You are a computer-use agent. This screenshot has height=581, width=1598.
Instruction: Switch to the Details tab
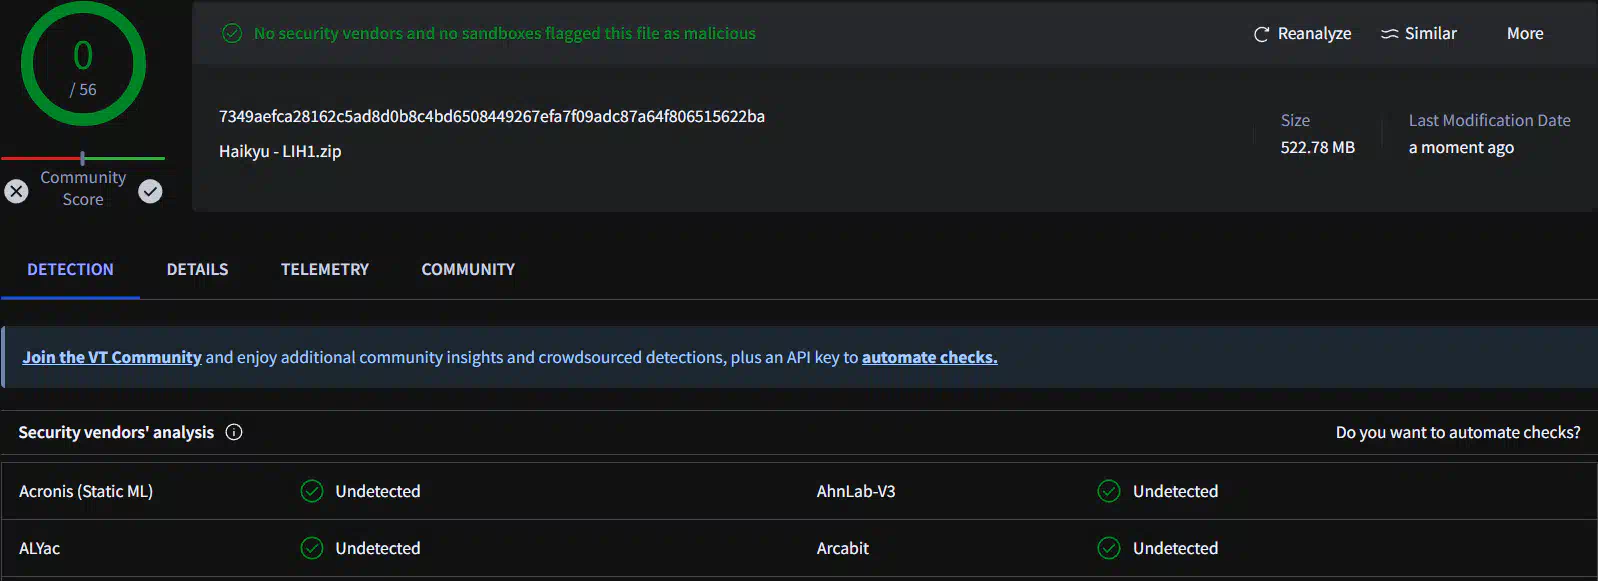point(197,269)
